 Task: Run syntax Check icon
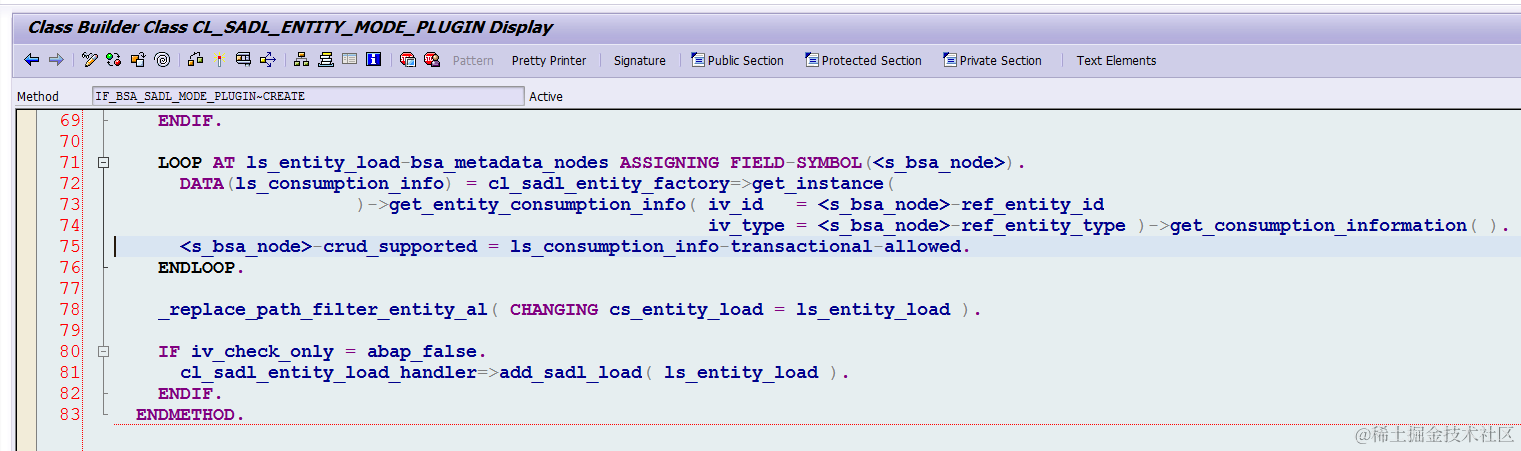click(x=195, y=60)
